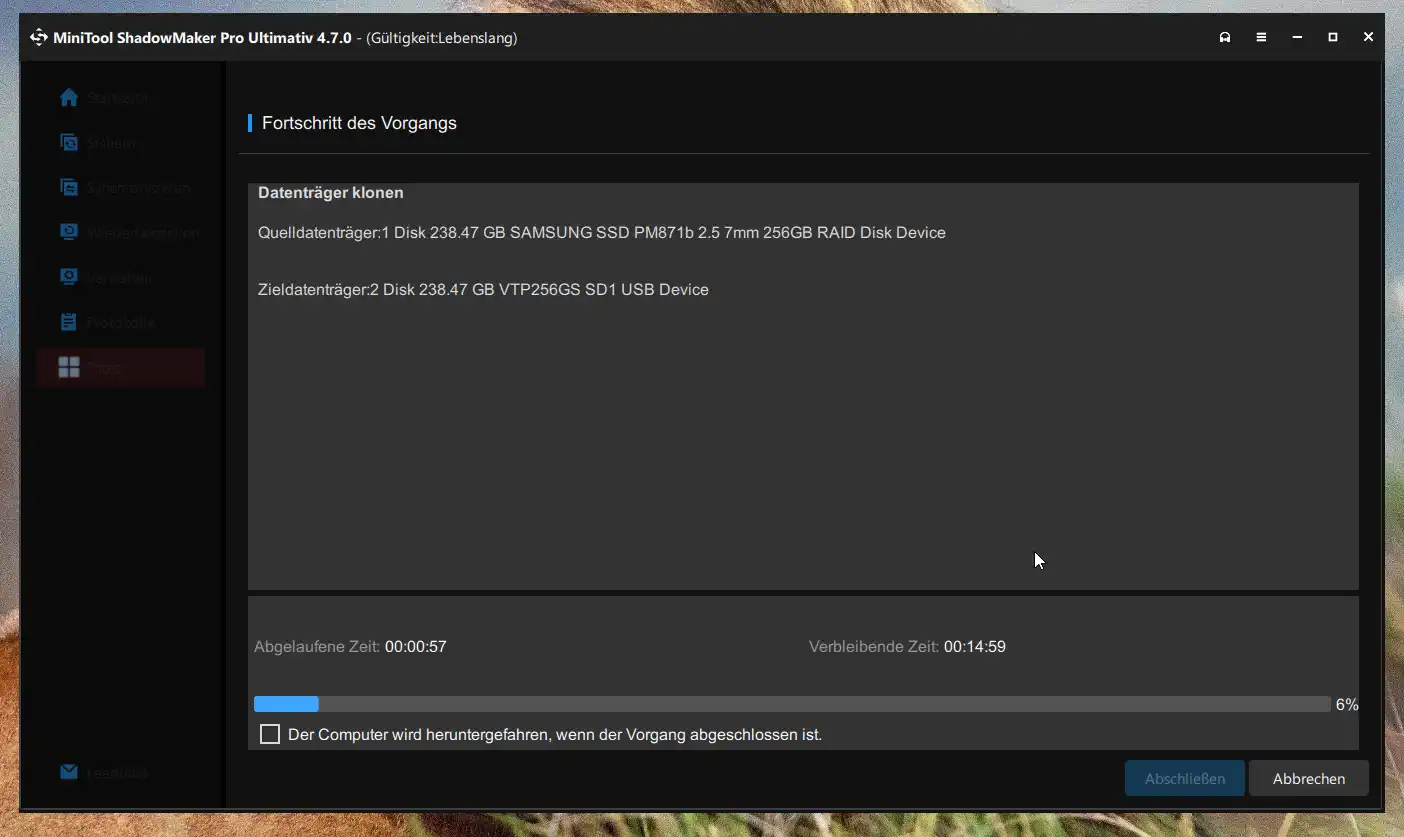
Task: Open the Synchronisieren sync icon in sidebar
Action: pyautogui.click(x=69, y=188)
